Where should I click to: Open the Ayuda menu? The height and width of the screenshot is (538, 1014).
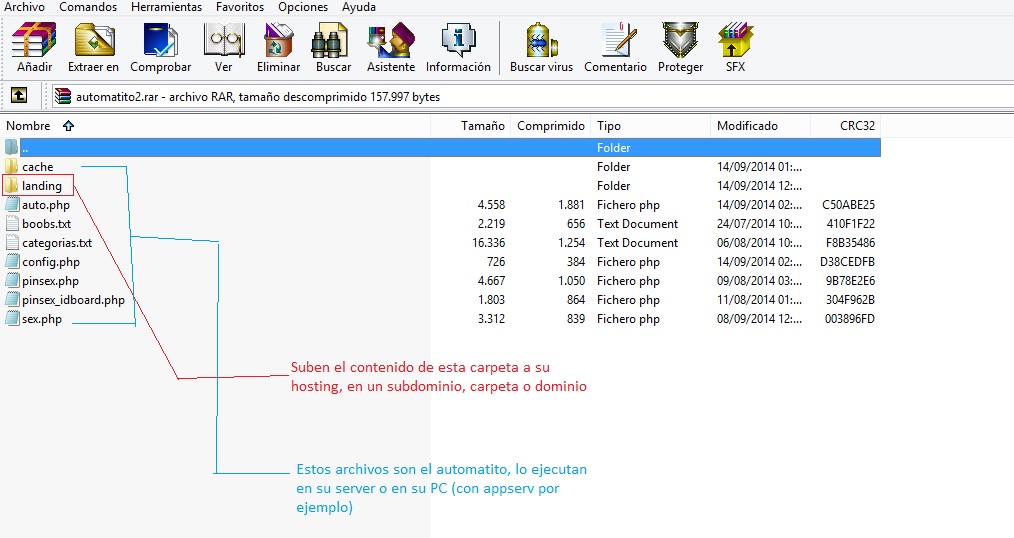[359, 7]
